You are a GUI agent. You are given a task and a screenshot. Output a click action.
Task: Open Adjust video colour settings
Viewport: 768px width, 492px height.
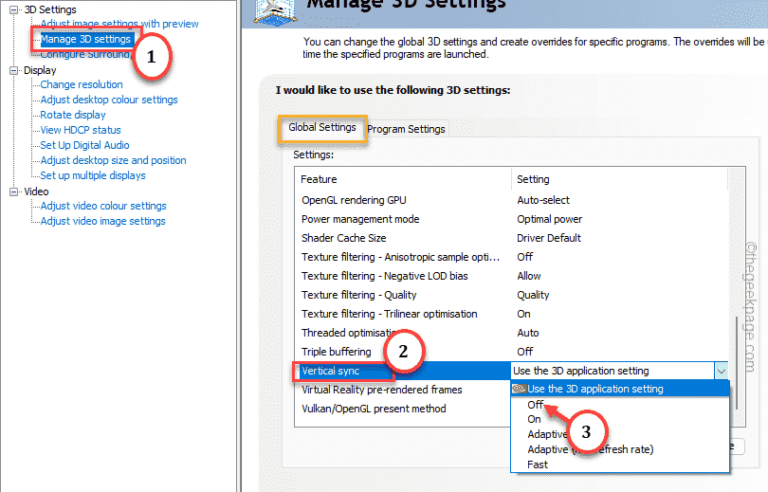point(103,206)
